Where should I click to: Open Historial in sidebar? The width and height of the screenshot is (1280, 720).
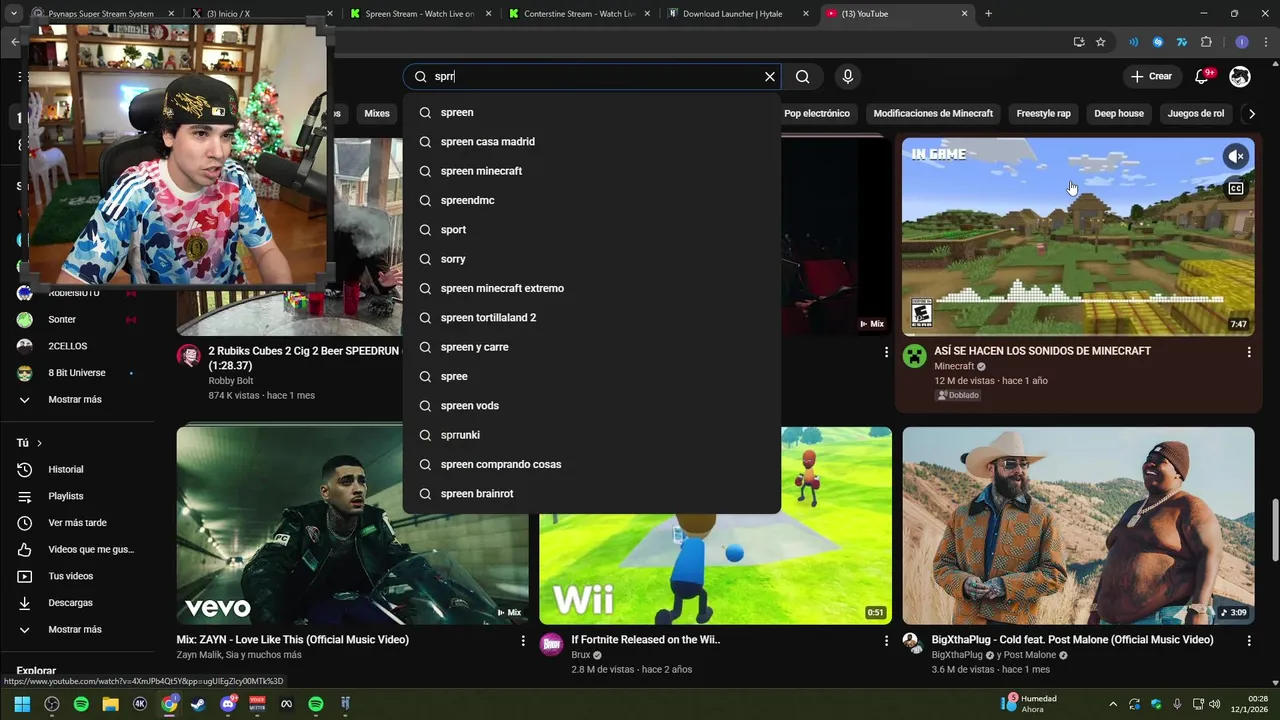tap(65, 469)
